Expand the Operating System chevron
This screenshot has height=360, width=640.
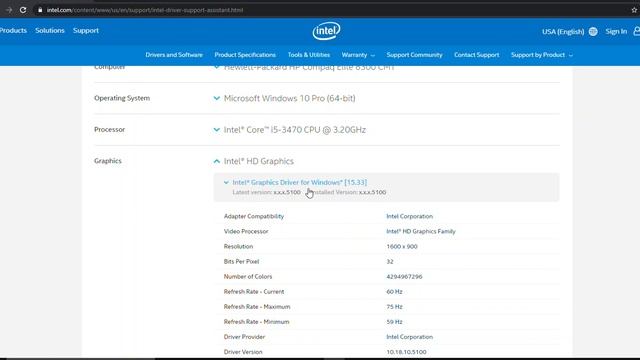click(216, 98)
